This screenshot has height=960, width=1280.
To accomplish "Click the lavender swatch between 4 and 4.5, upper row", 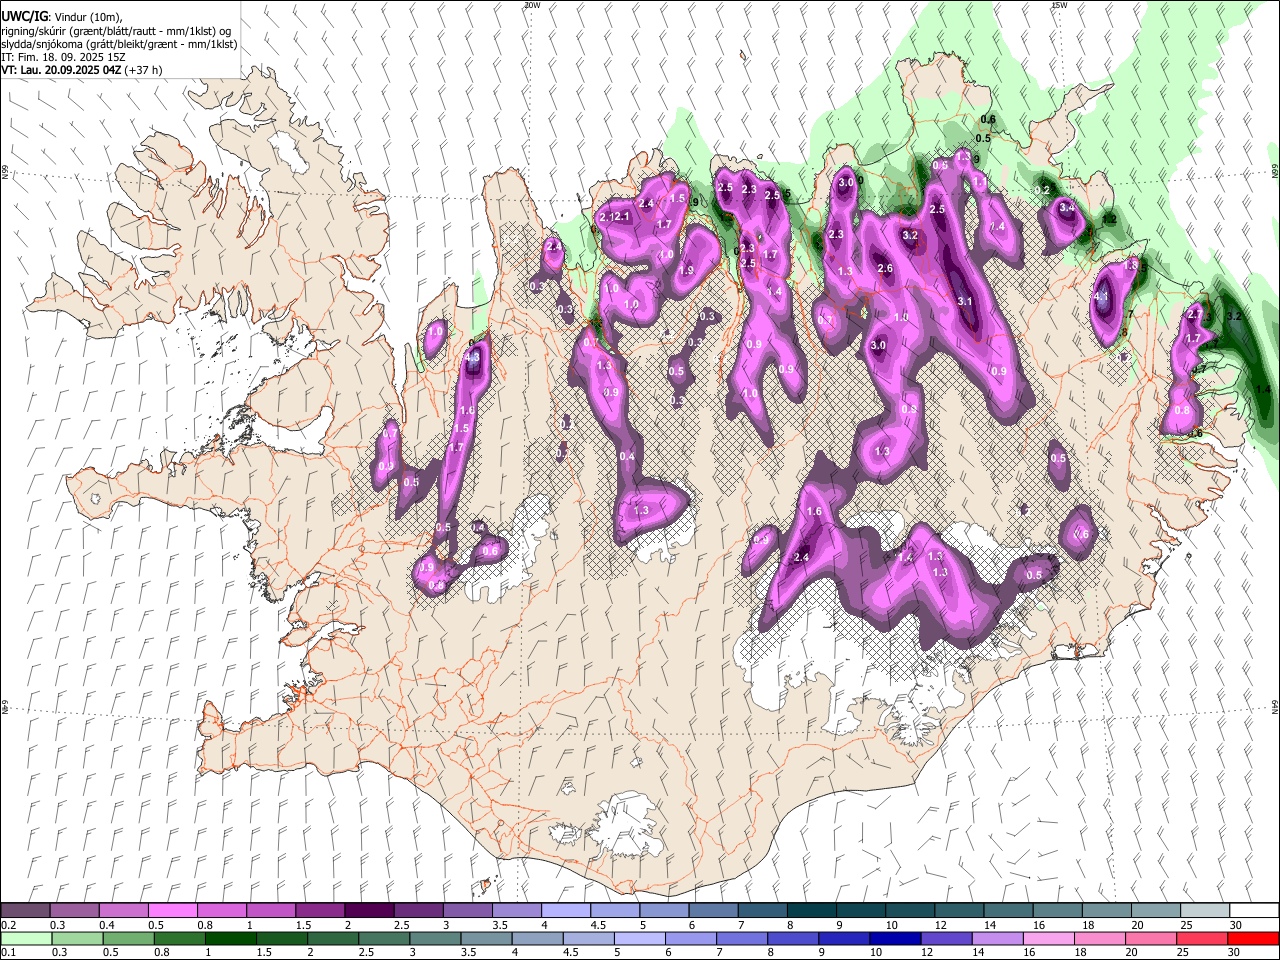I will [x=565, y=910].
